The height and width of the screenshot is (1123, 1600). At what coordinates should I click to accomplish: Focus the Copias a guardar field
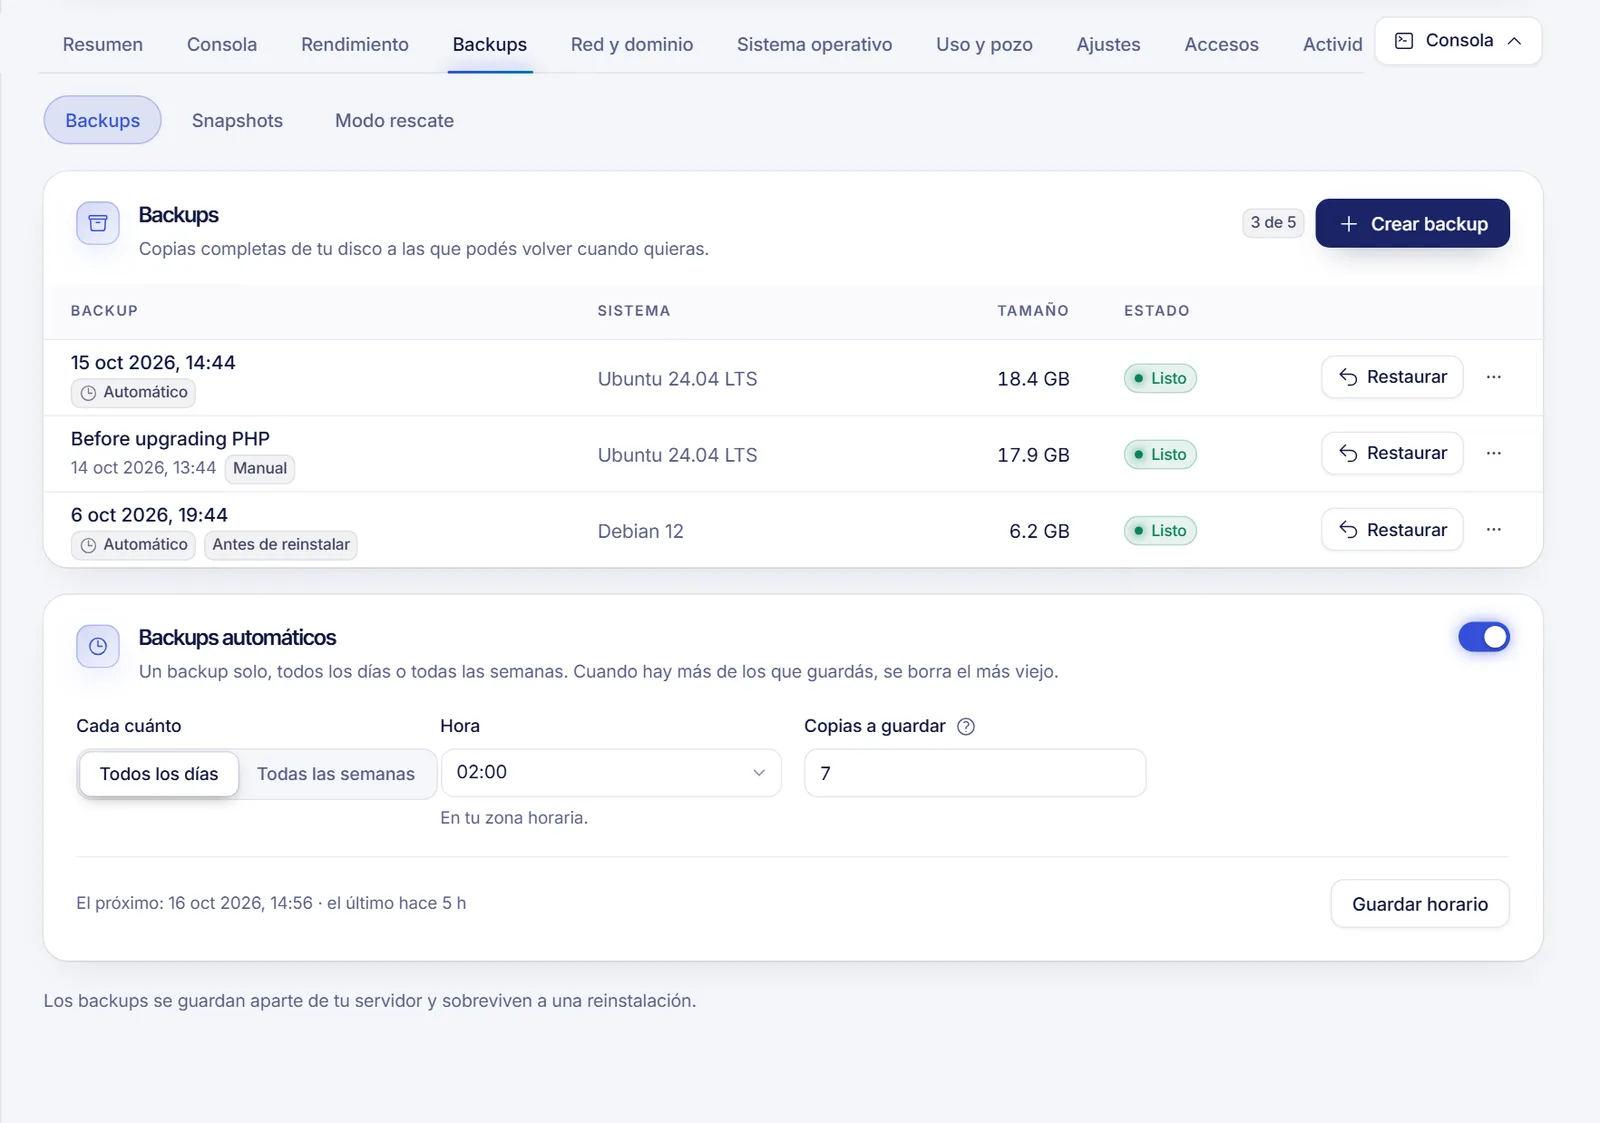975,773
